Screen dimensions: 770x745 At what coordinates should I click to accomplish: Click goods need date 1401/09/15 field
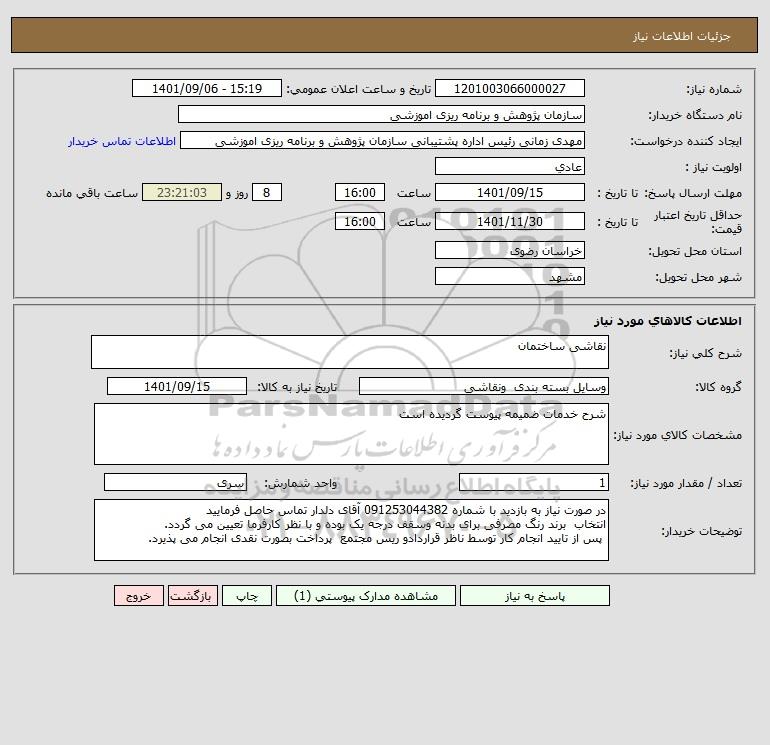[177, 386]
